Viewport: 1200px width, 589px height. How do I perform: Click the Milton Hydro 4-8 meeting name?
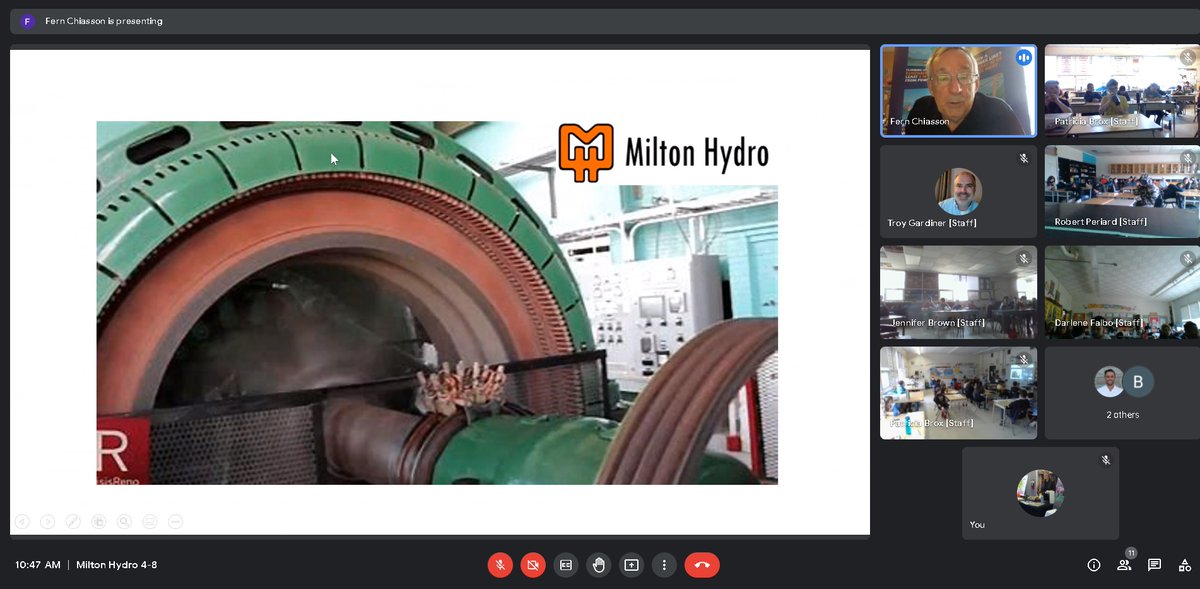tap(116, 565)
